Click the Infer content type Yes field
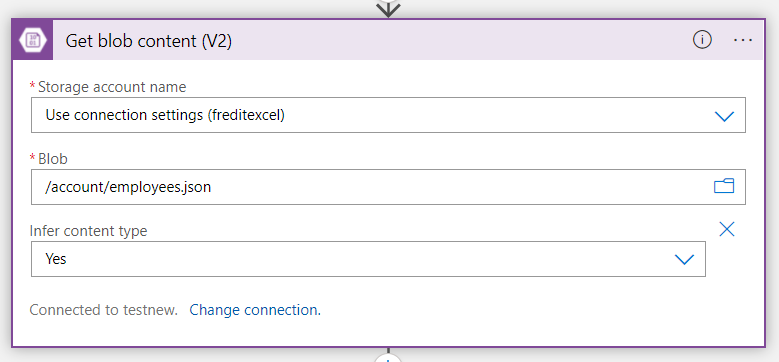Image resolution: width=779 pixels, height=362 pixels. coord(368,259)
